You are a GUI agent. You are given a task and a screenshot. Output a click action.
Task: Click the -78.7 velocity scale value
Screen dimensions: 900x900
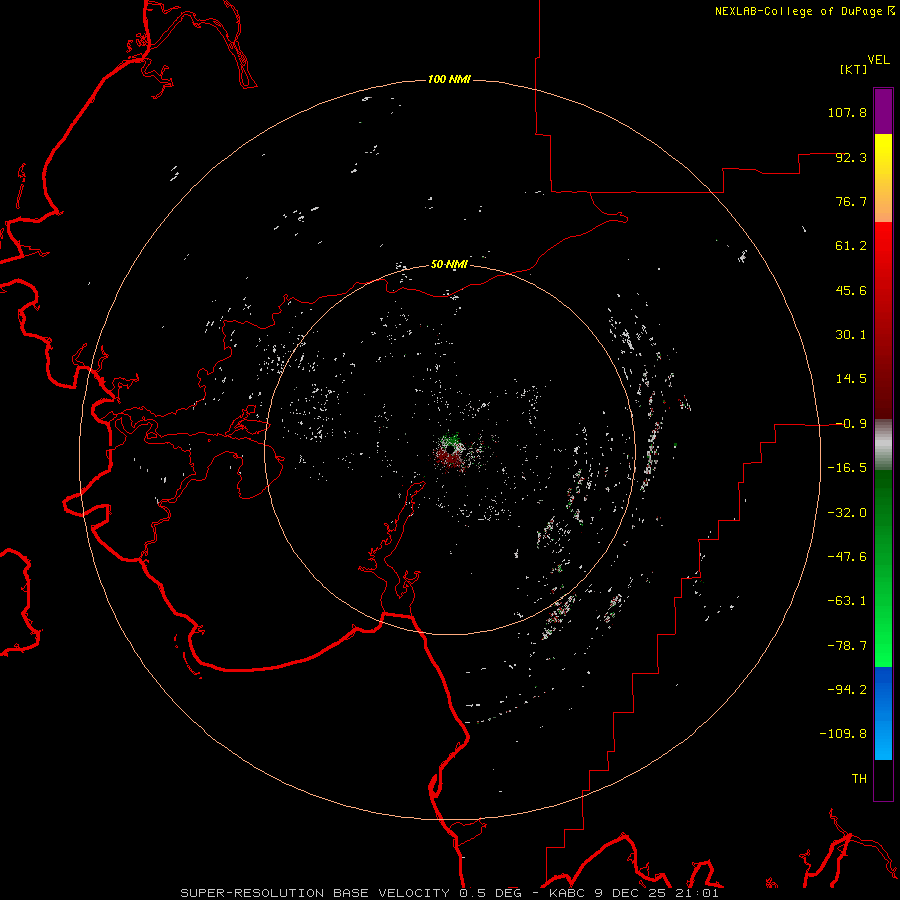[847, 646]
